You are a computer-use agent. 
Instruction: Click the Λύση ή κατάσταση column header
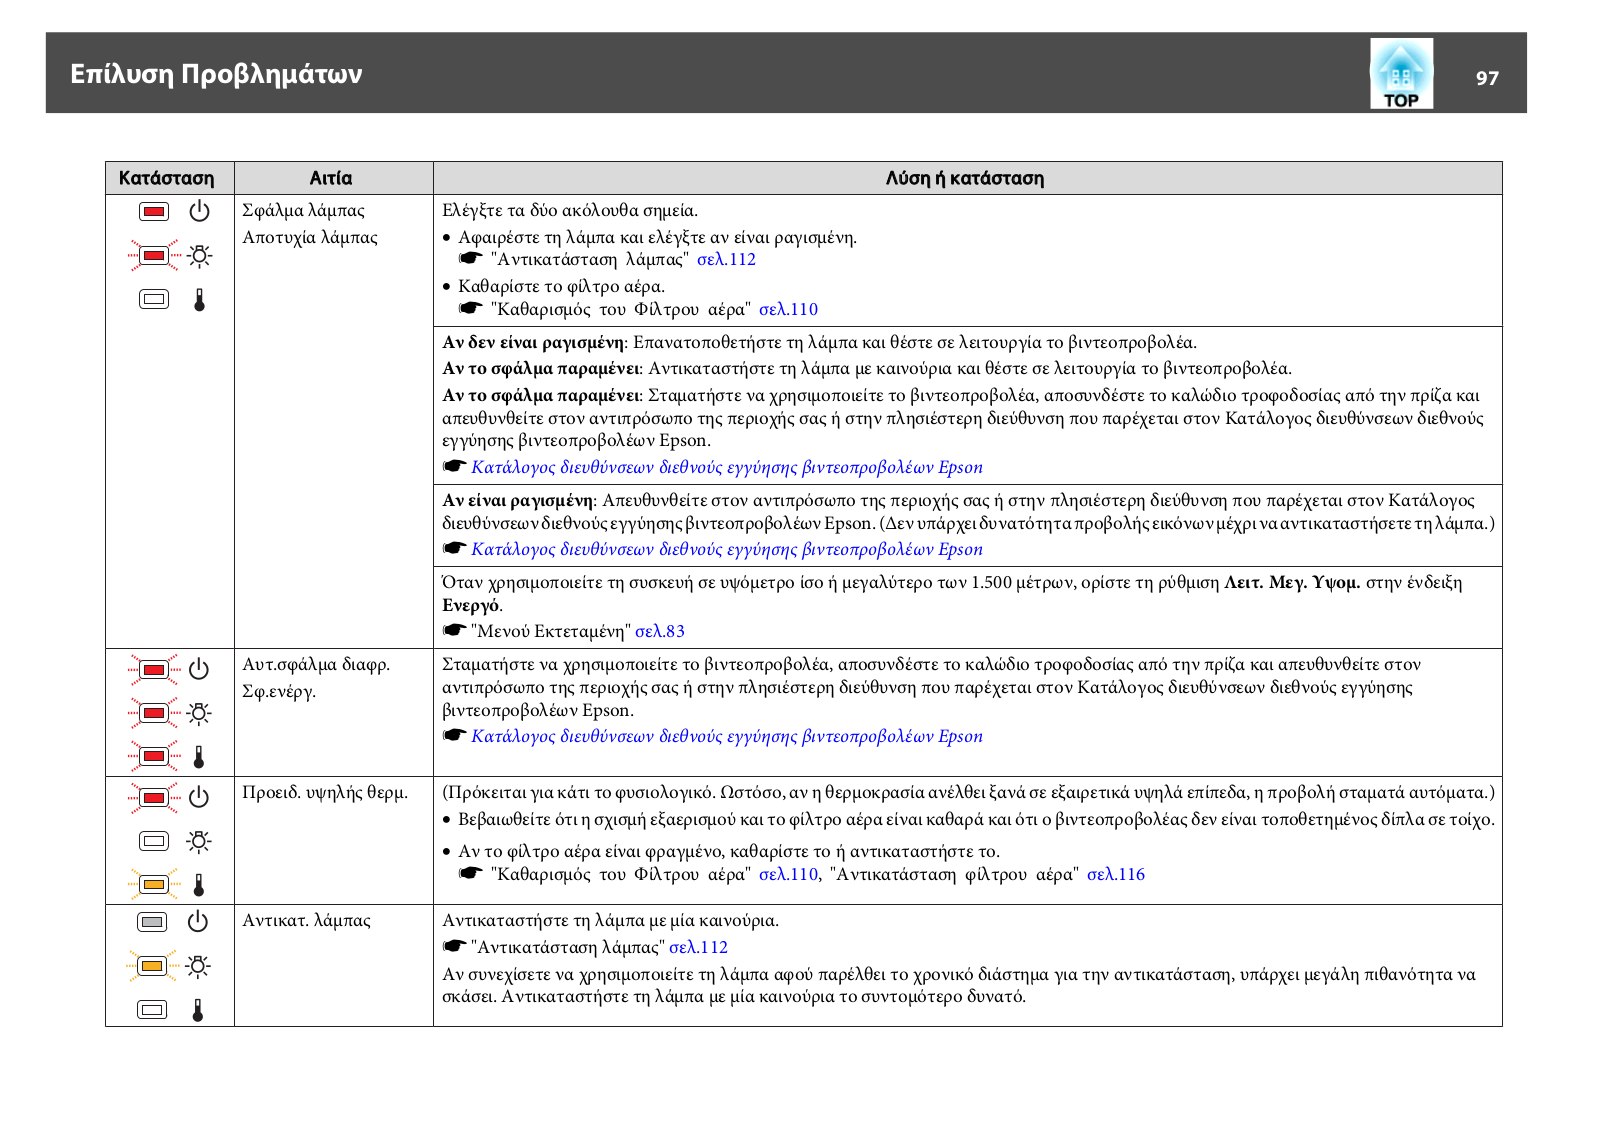tap(965, 178)
